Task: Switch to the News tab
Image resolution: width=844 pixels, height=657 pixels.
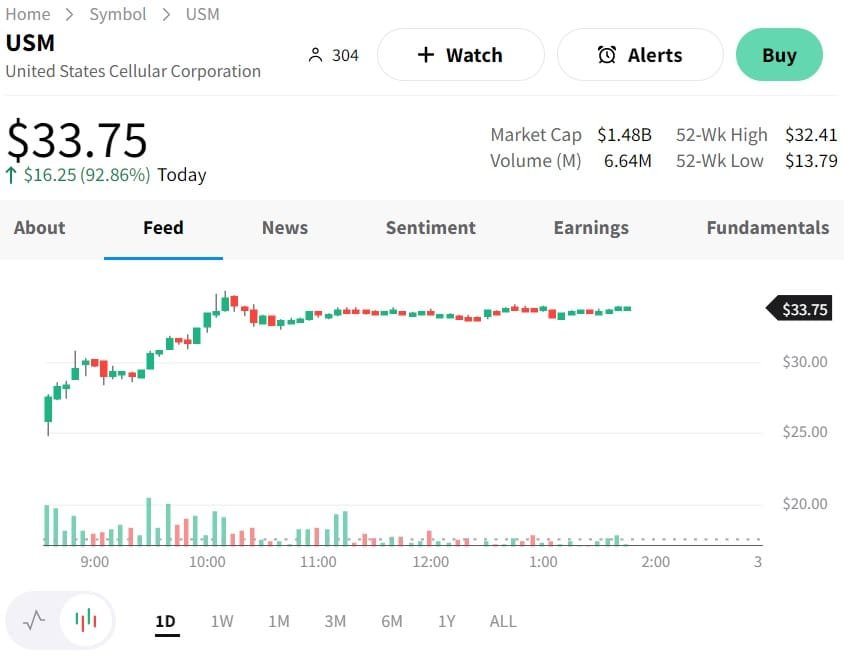Action: 285,228
